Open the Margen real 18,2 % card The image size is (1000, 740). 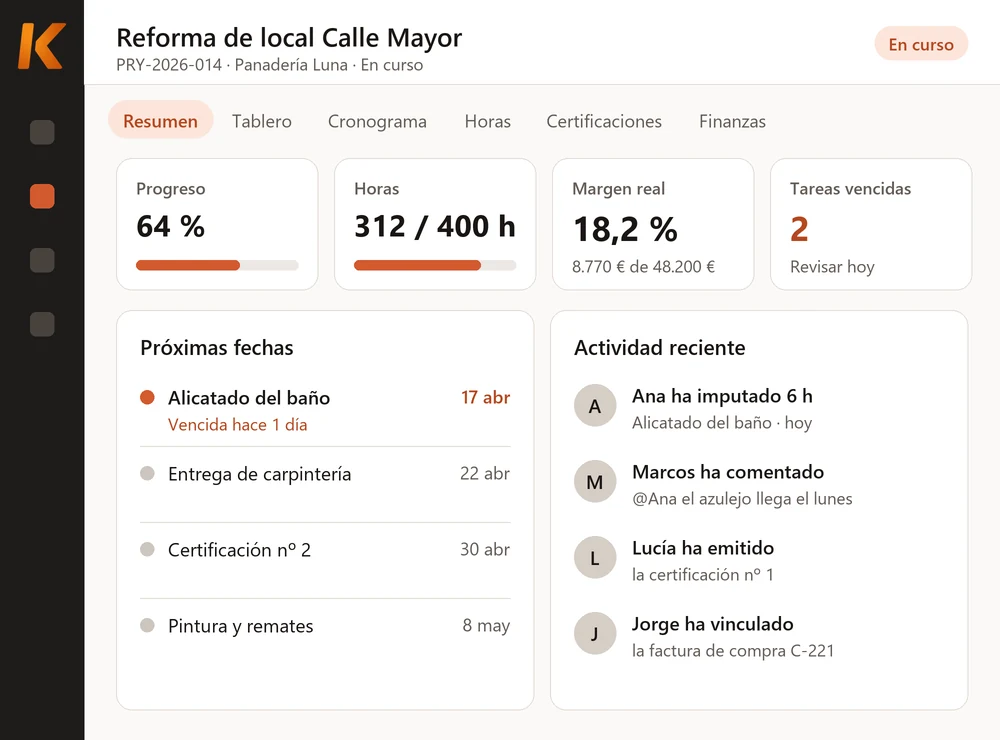click(x=653, y=224)
